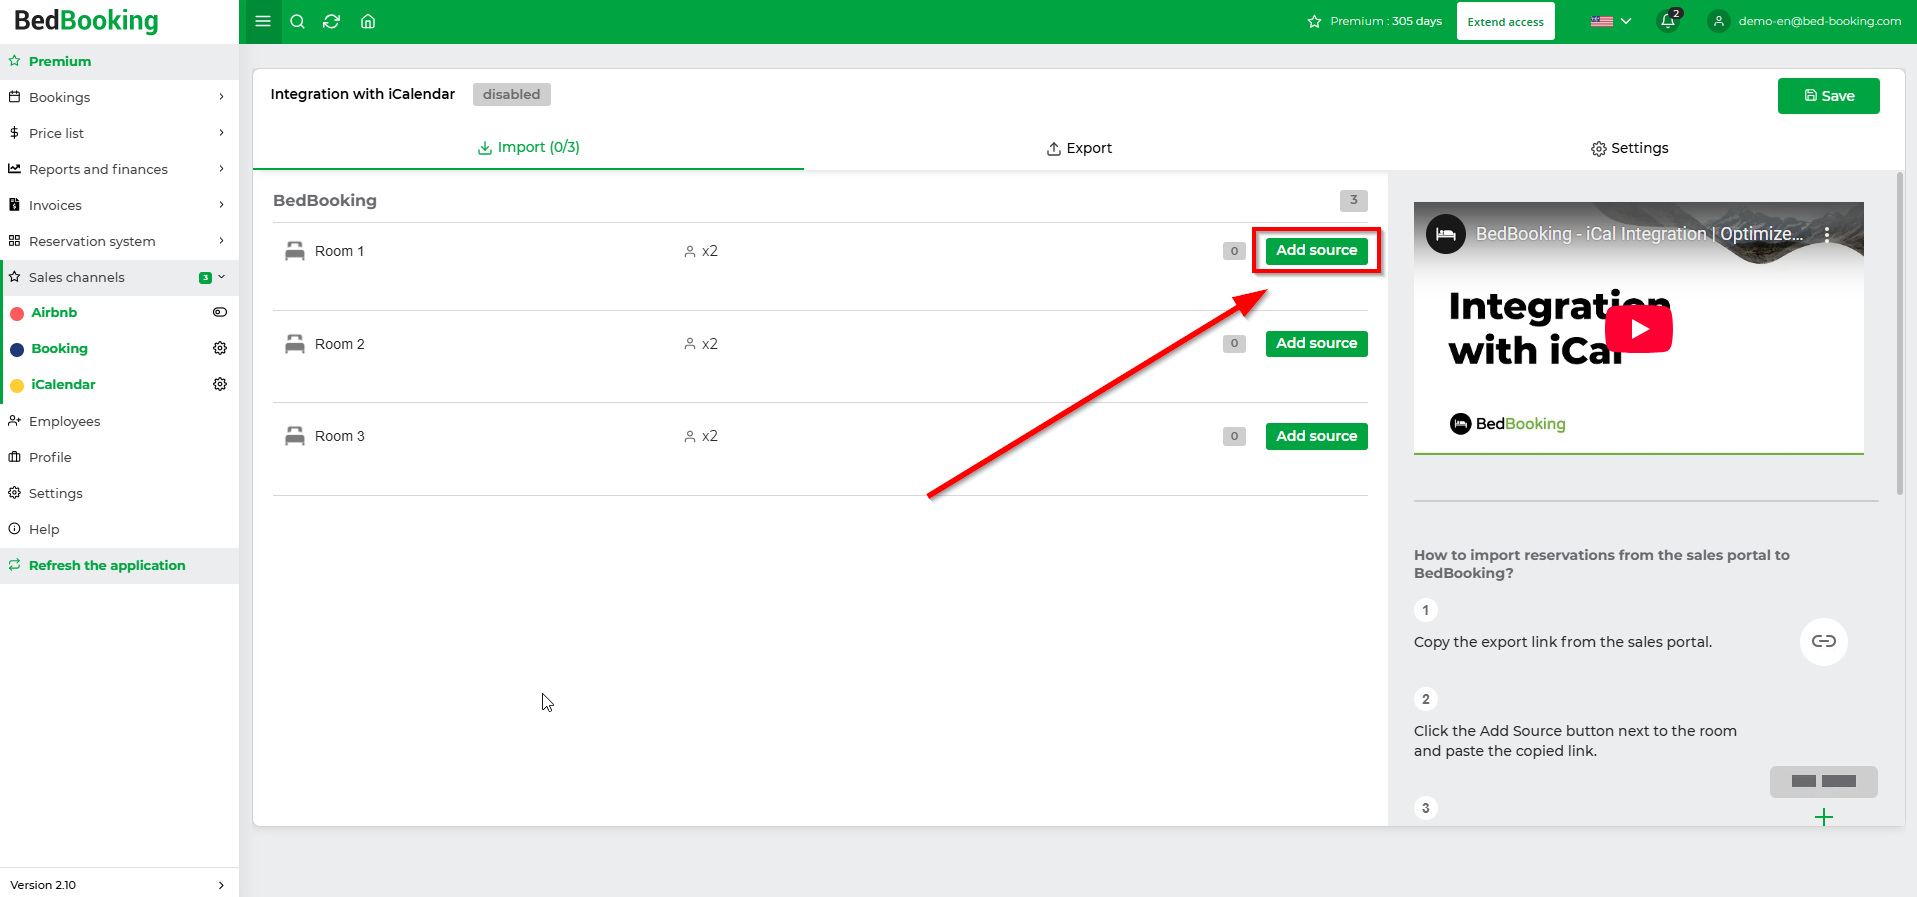
Task: Click Refresh the application
Action: point(120,565)
